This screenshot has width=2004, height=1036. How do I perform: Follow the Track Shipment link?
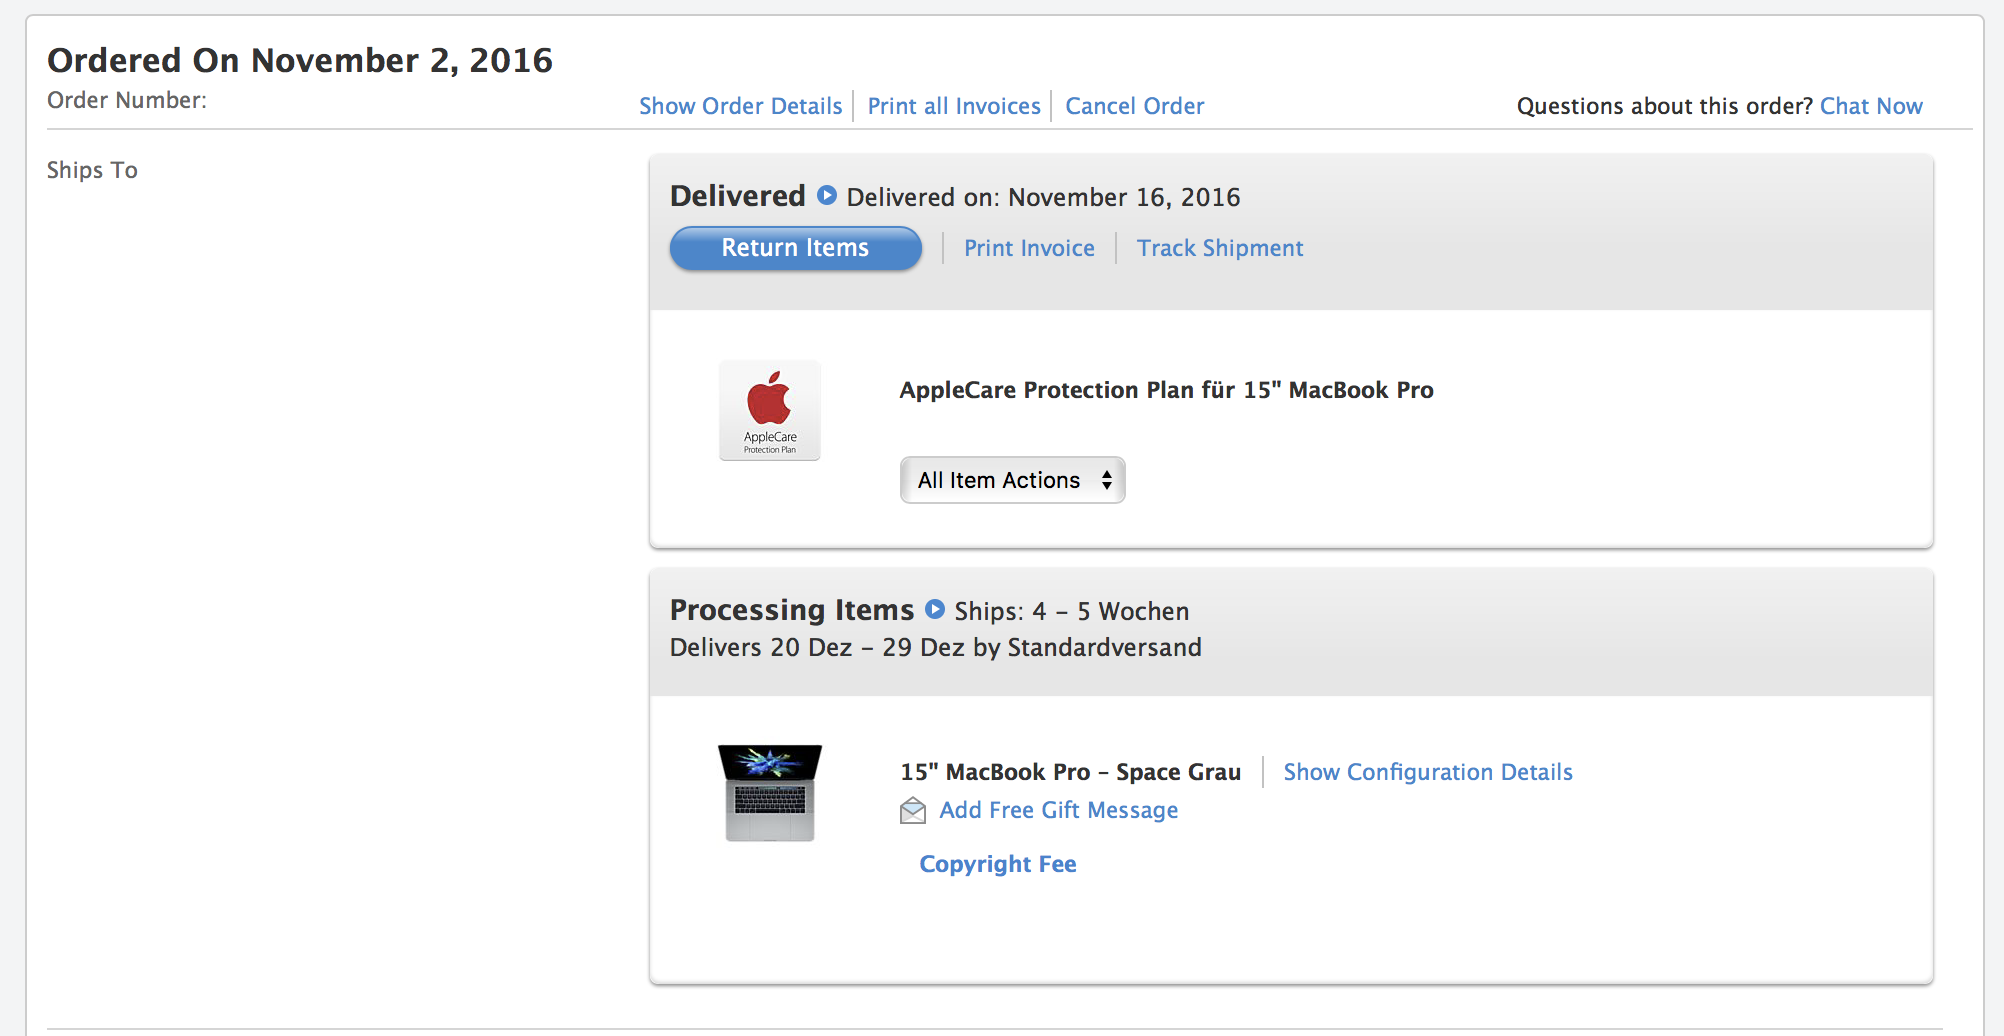1220,248
